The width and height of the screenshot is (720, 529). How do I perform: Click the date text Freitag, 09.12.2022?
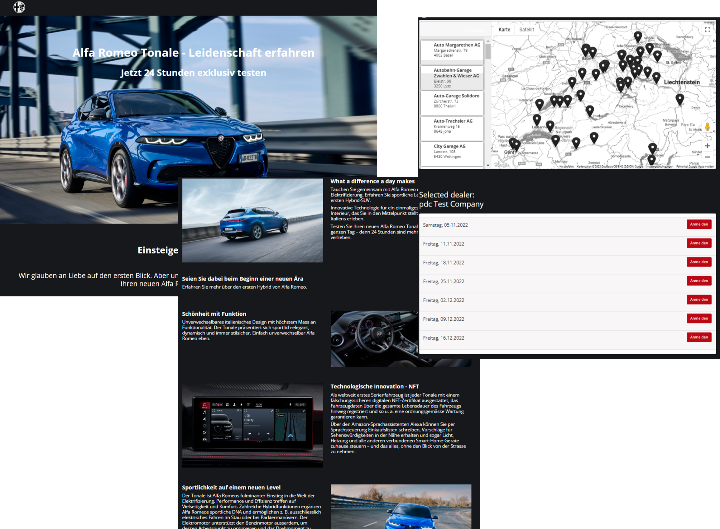pyautogui.click(x=443, y=319)
